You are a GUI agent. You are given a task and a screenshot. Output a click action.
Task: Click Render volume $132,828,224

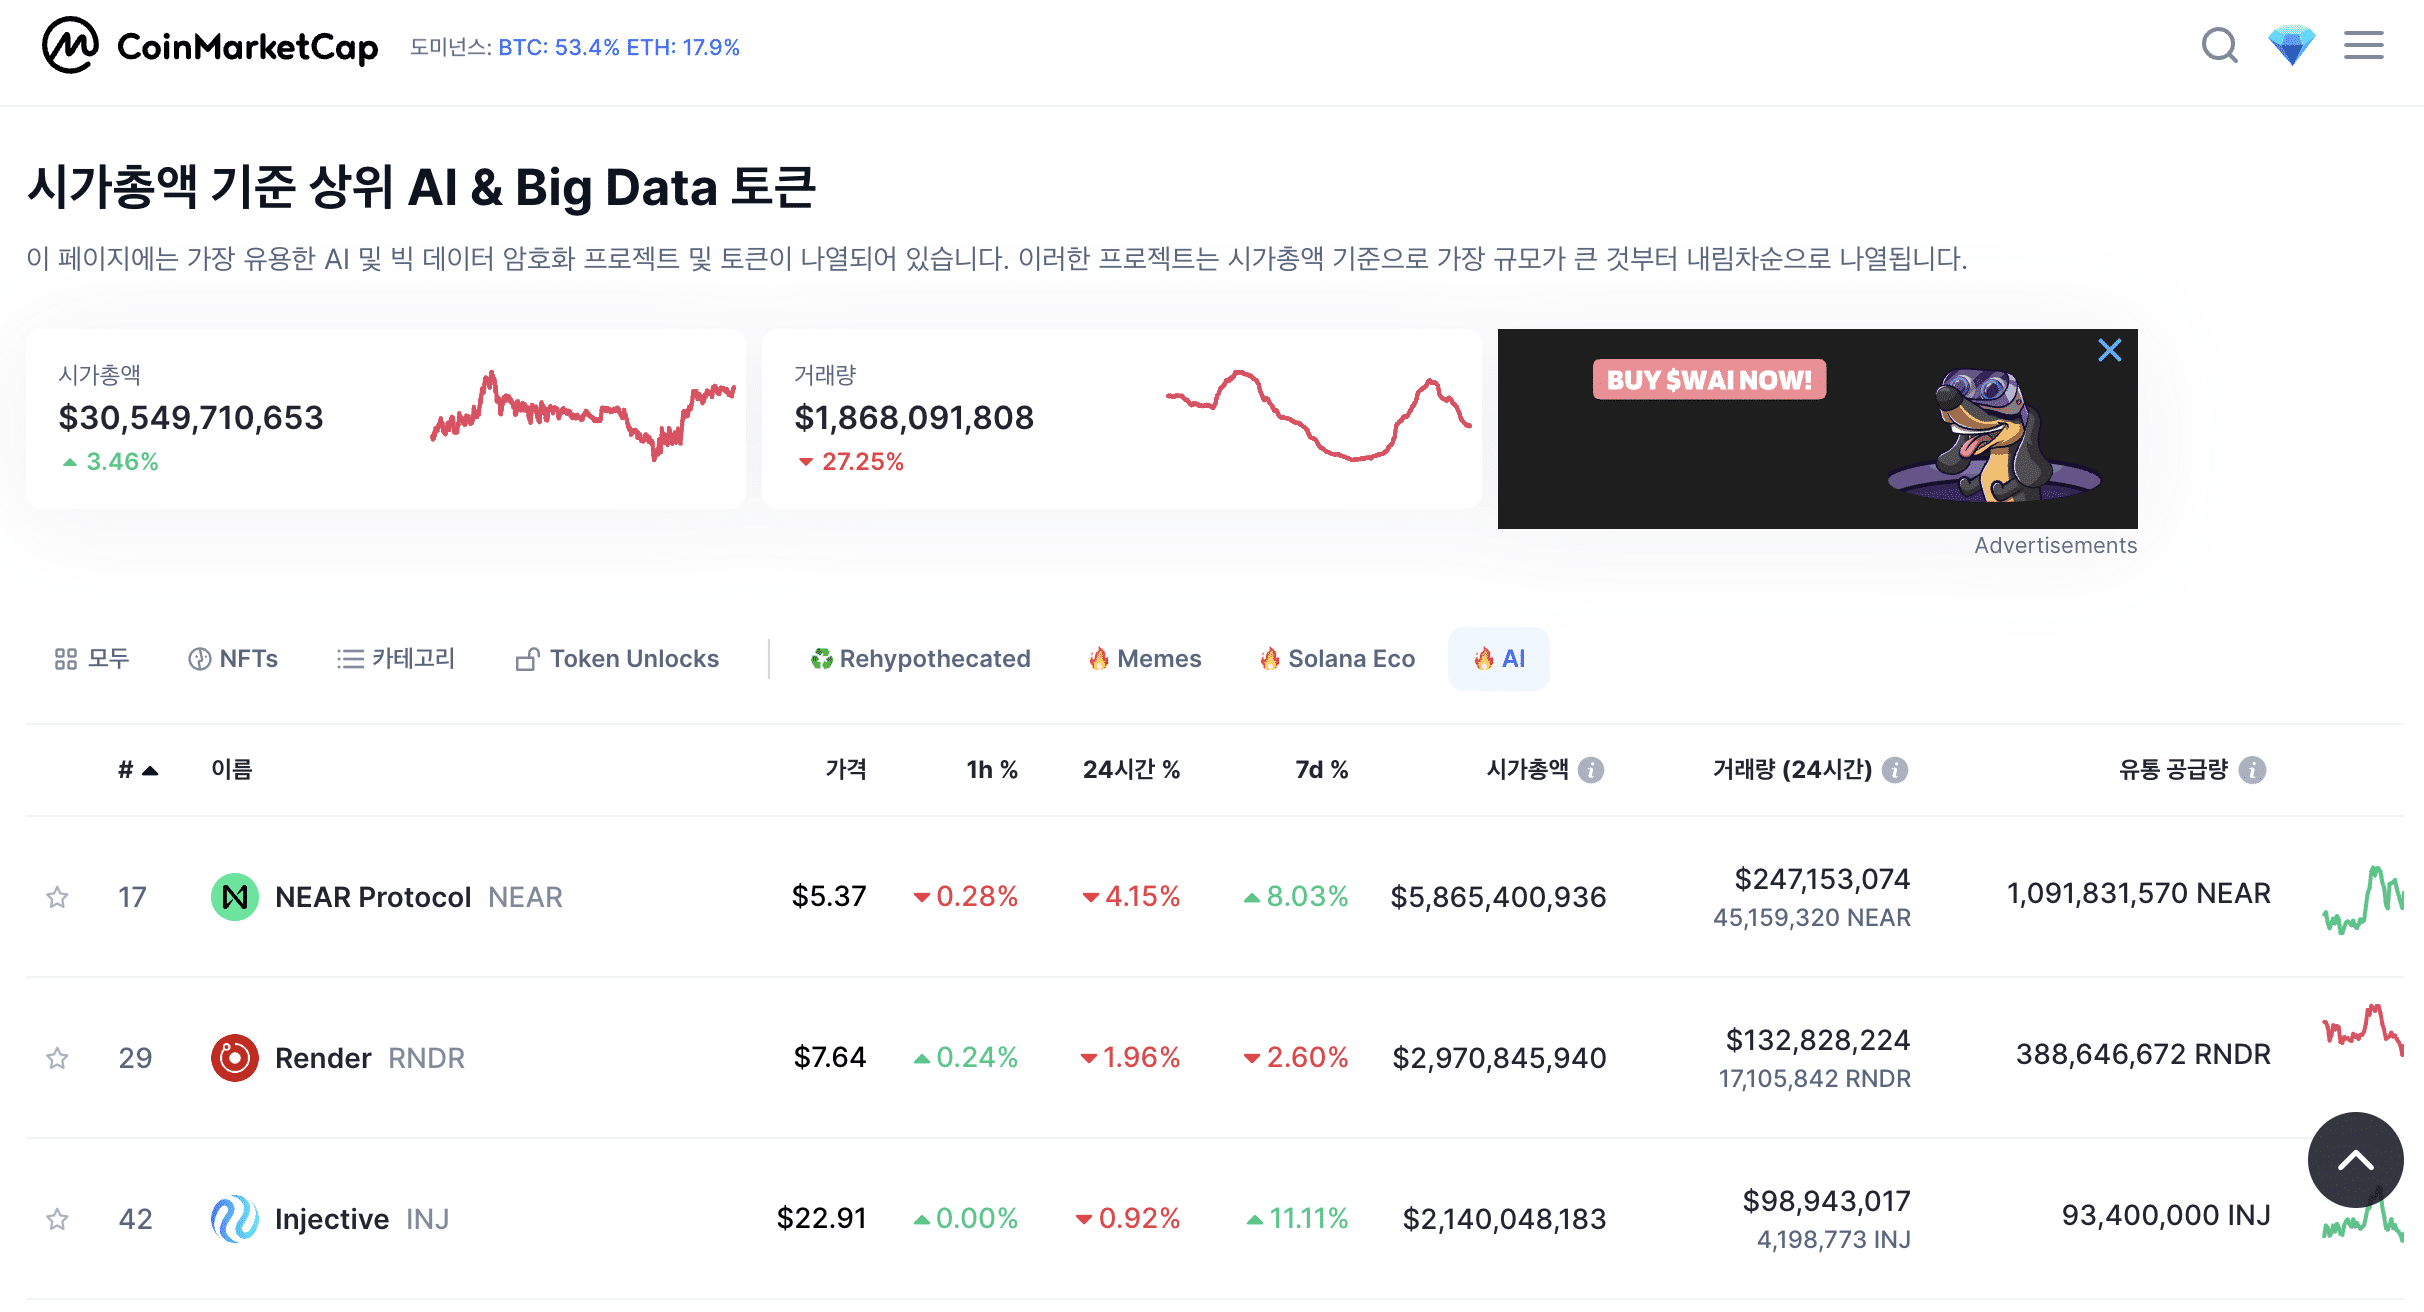click(x=1818, y=1040)
